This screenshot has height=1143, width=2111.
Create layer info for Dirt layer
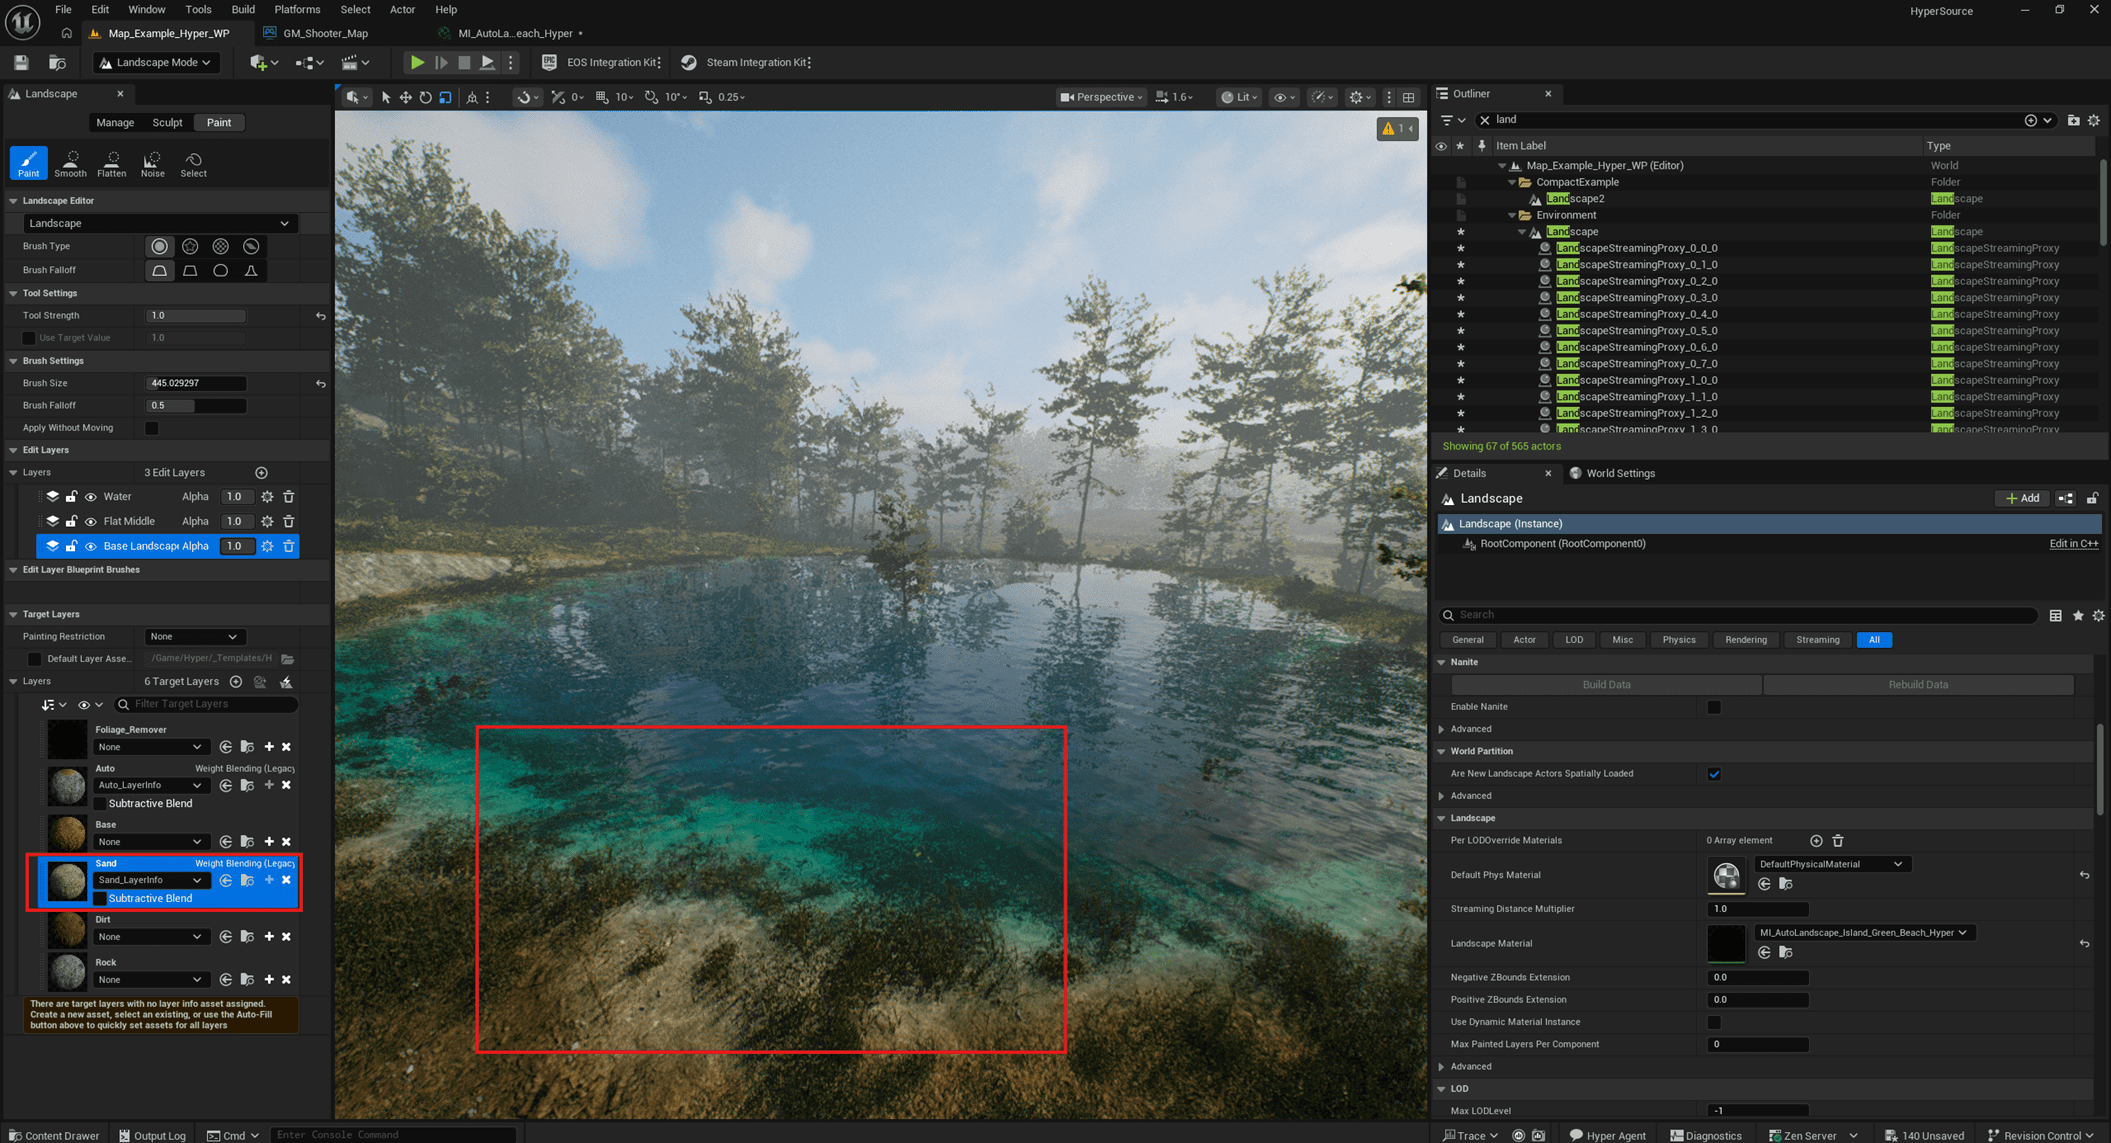268,936
